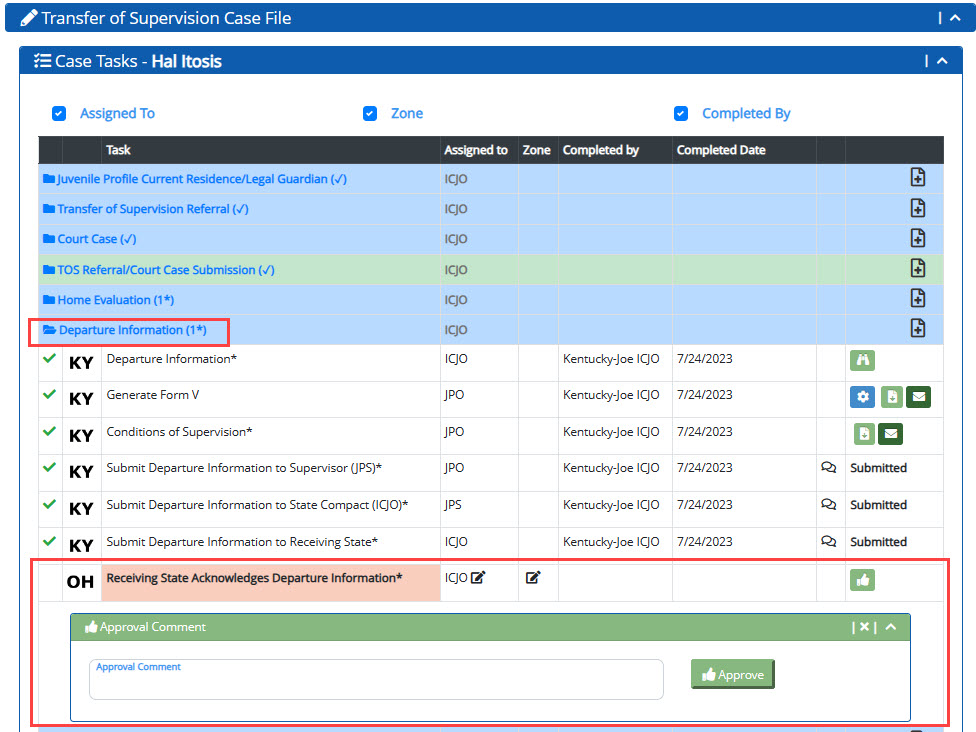Click Submitted status for Submit to Supervisor row
976x732 pixels.
pyautogui.click(x=878, y=468)
